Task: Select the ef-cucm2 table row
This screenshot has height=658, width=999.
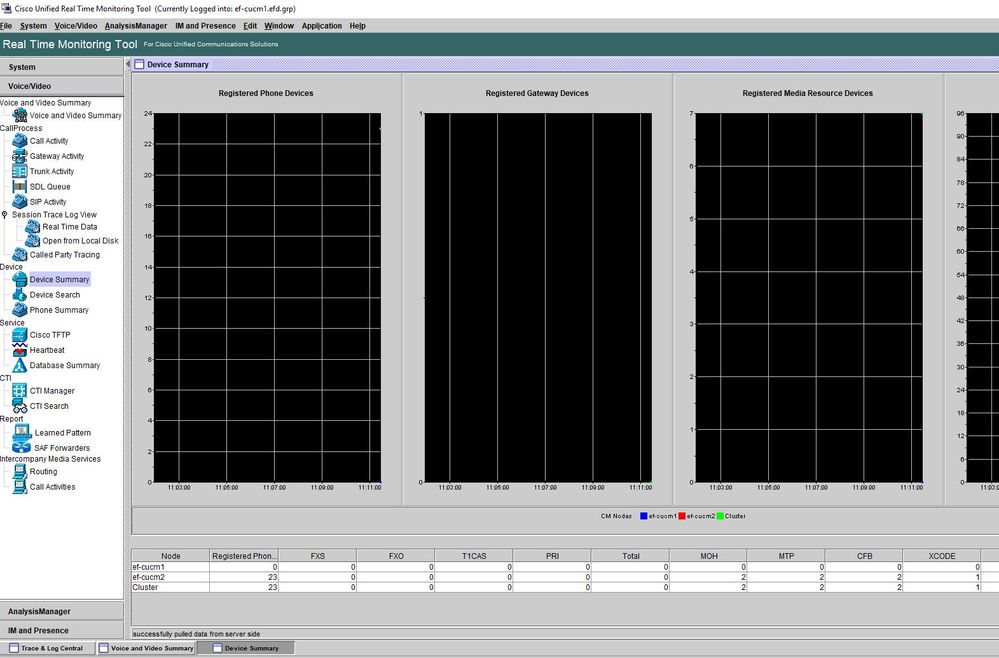Action: [565, 577]
